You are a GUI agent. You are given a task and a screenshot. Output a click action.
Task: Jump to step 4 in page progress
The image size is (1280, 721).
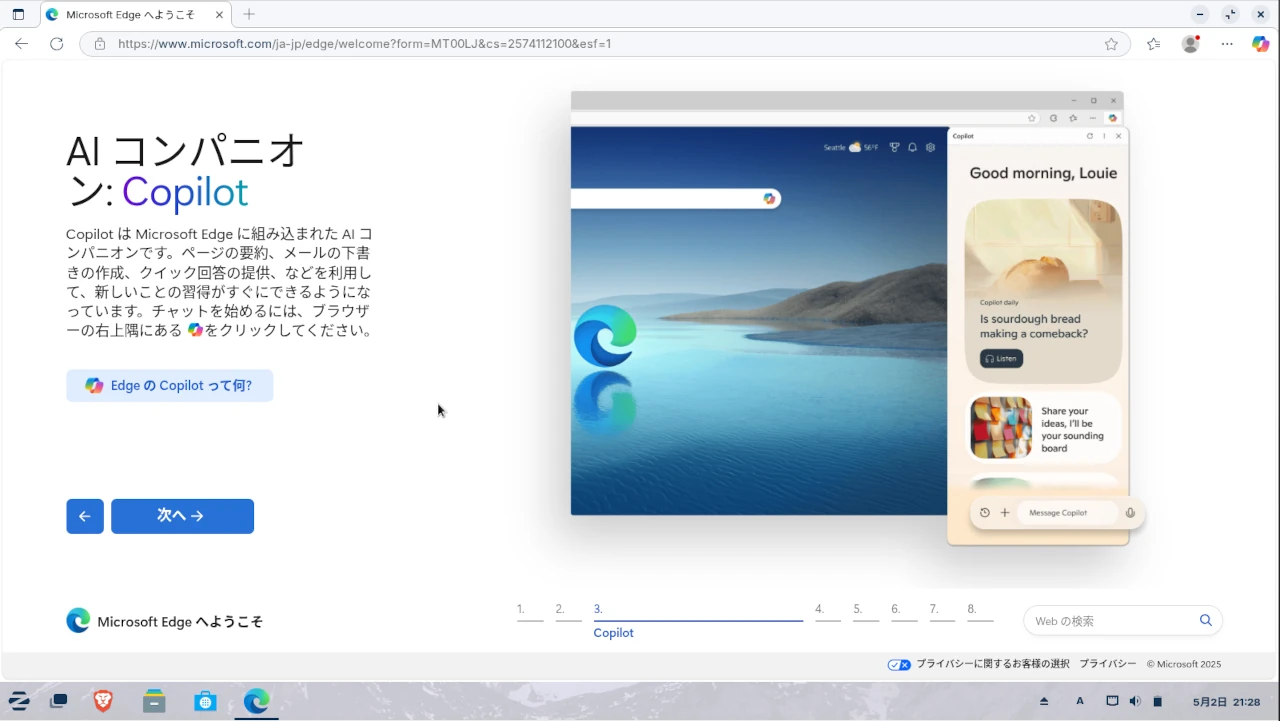827,611
